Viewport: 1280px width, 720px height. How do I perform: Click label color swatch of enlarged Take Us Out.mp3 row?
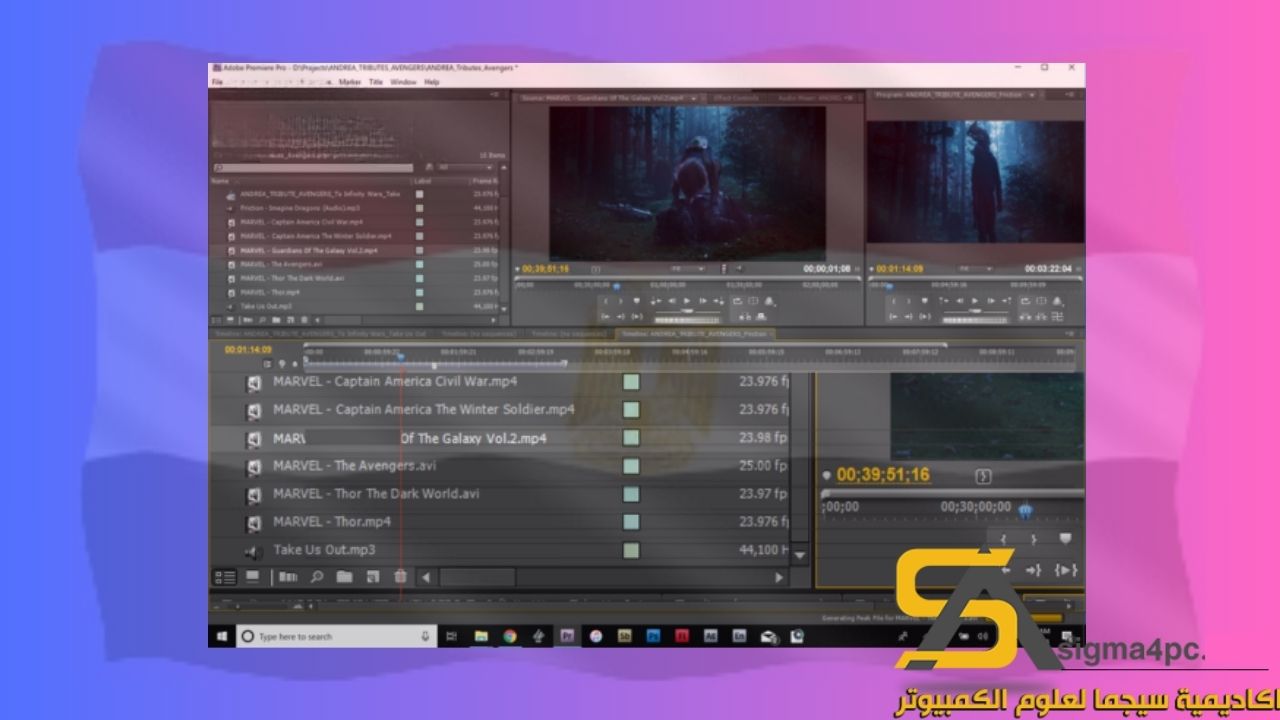[x=631, y=550]
